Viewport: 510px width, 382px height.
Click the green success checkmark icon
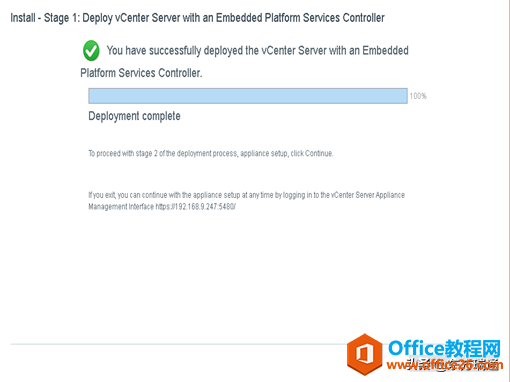(x=91, y=51)
